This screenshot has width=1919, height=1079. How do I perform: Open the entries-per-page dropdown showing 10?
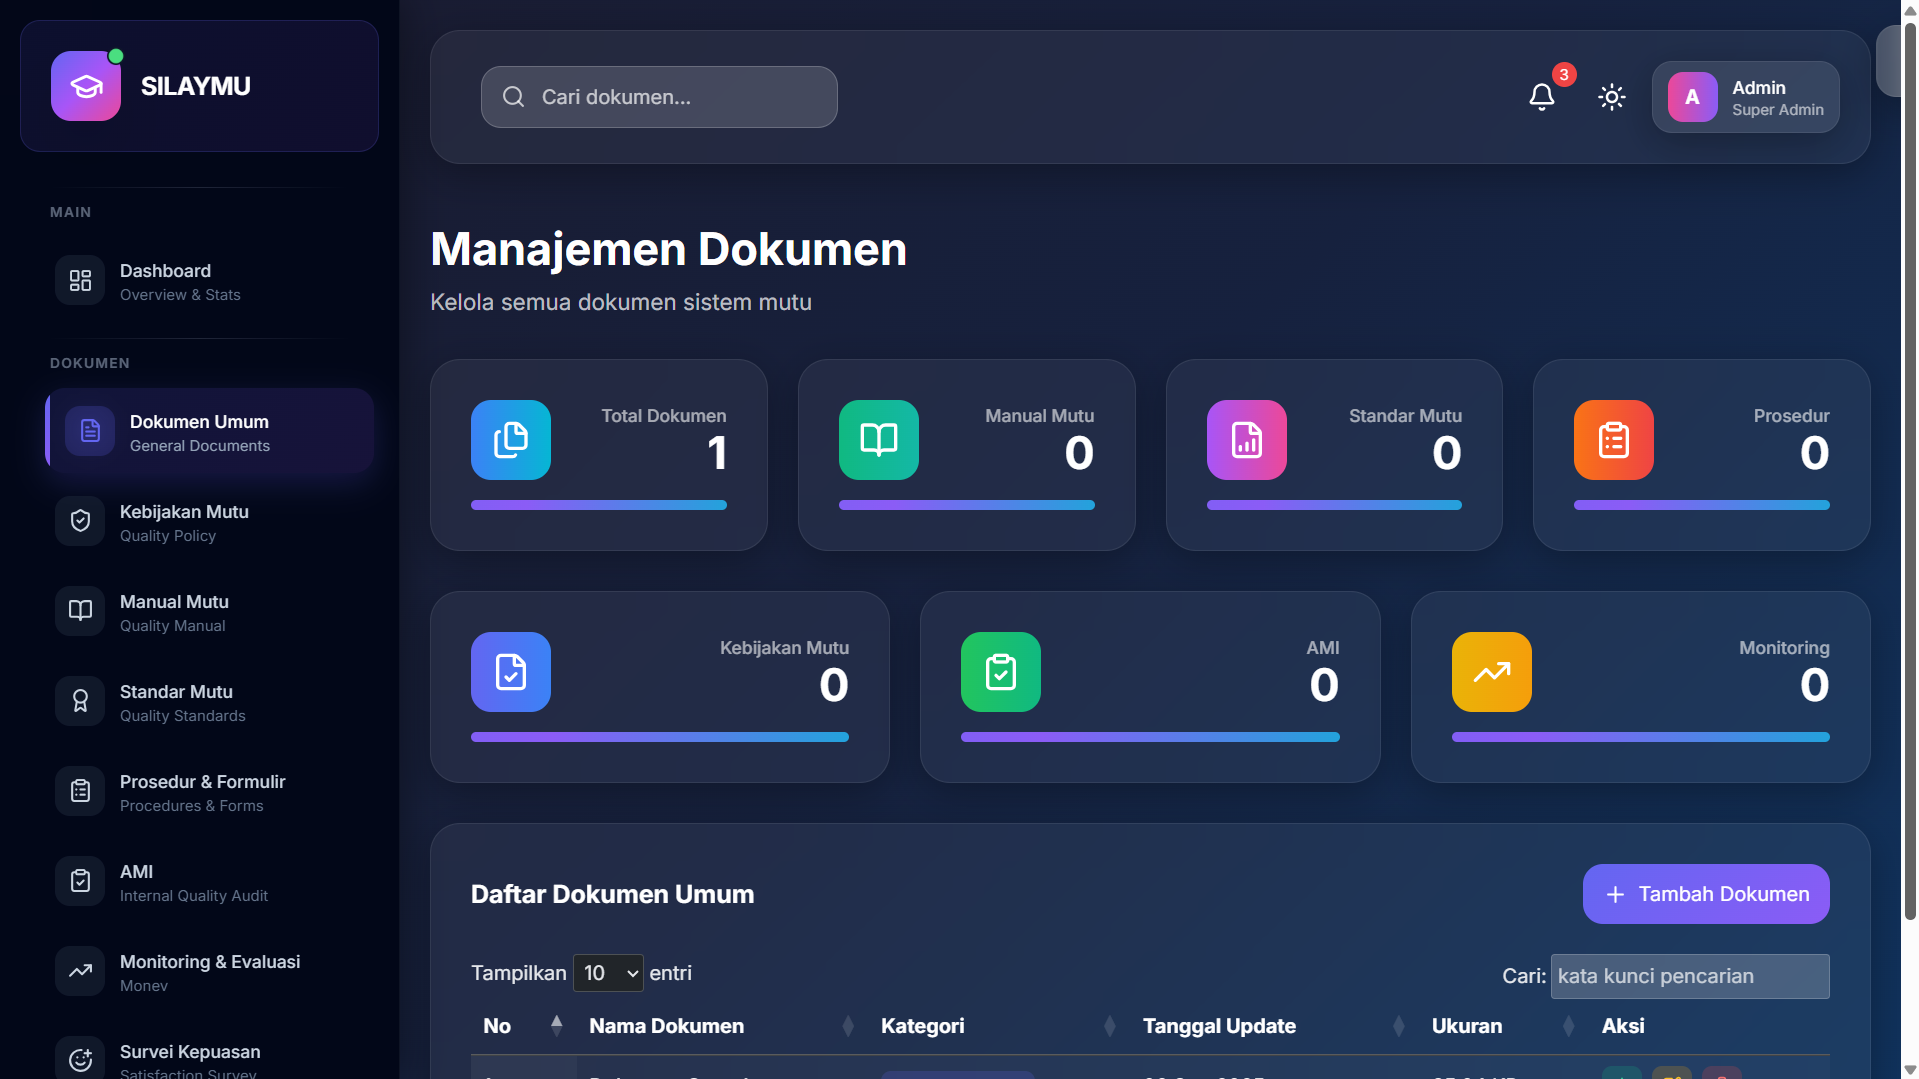coord(607,972)
